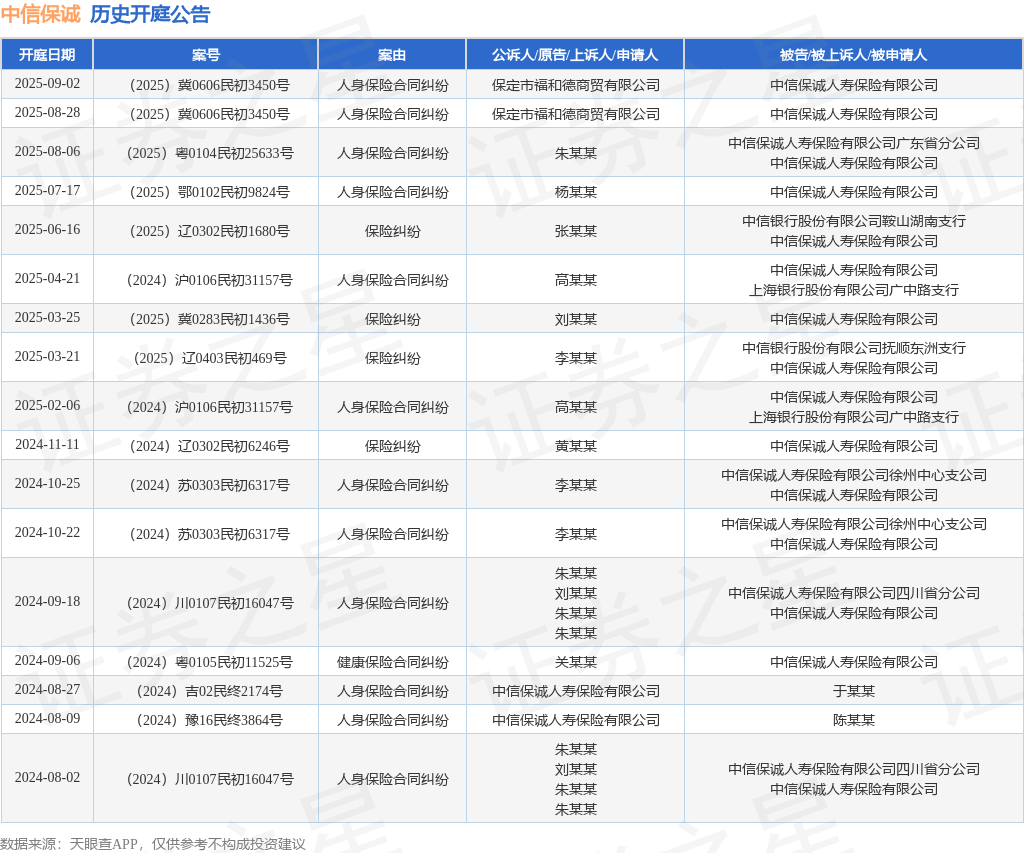This screenshot has width=1024, height=853.
Task: Click the date 2025-09-02
Action: (x=47, y=84)
